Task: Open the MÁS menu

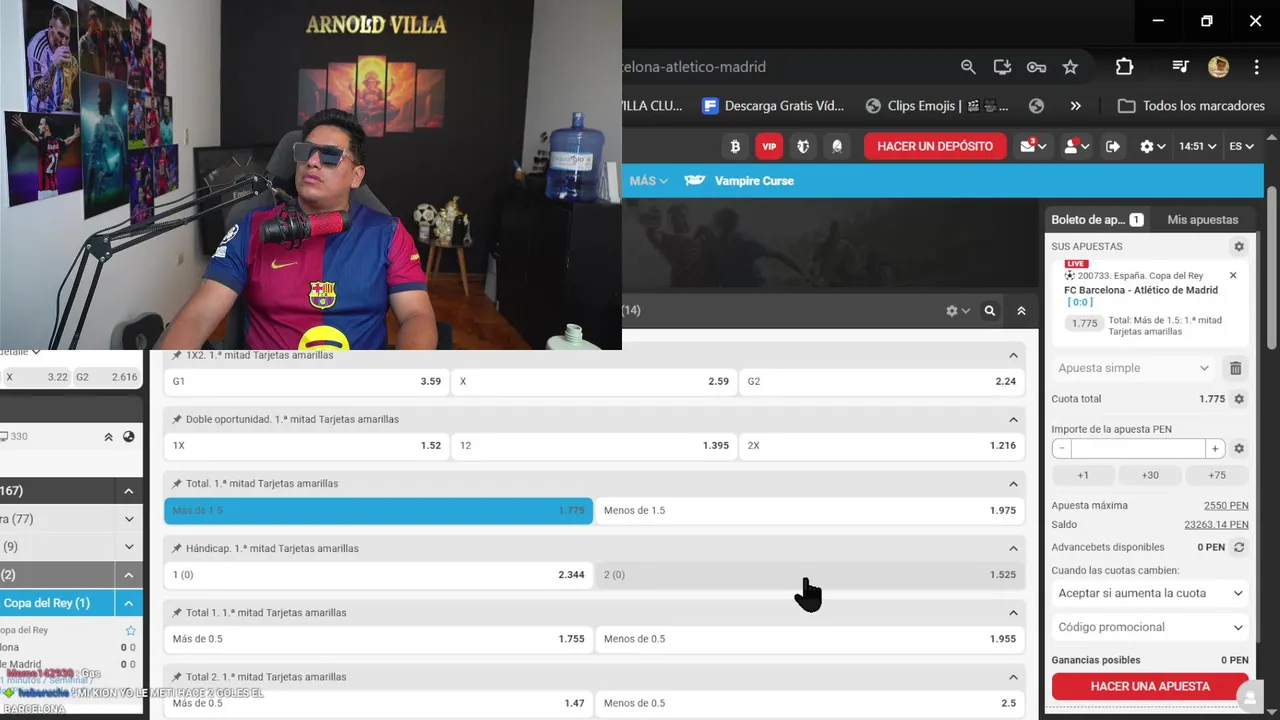Action: [648, 181]
